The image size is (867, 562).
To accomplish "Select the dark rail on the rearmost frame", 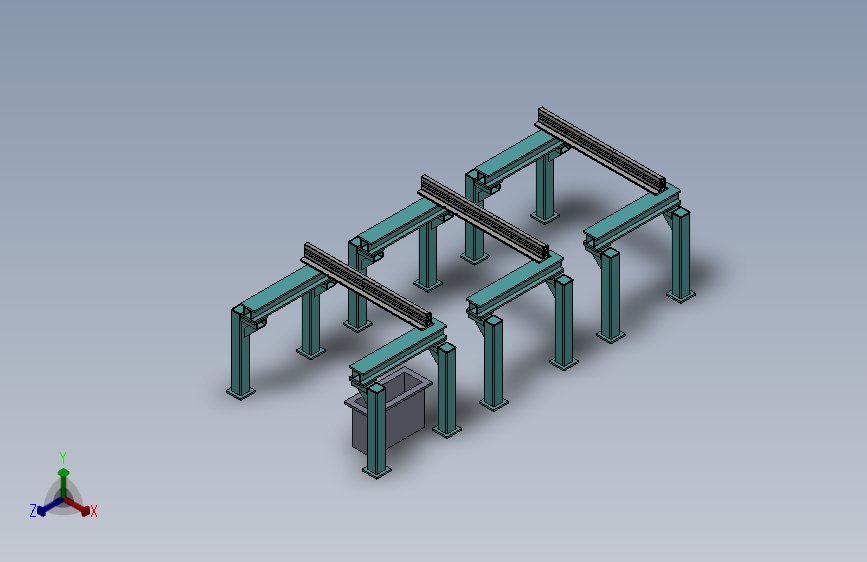I will (600, 150).
